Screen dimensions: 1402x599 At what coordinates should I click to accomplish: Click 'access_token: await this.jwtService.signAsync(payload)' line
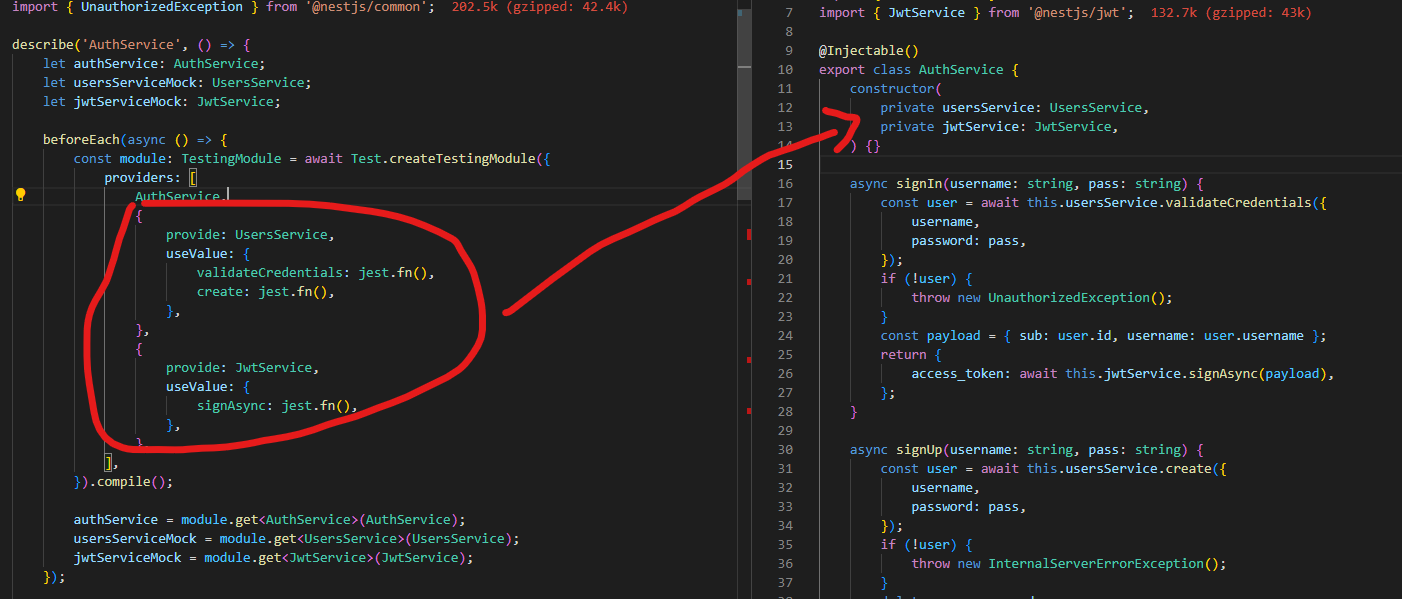click(1124, 374)
